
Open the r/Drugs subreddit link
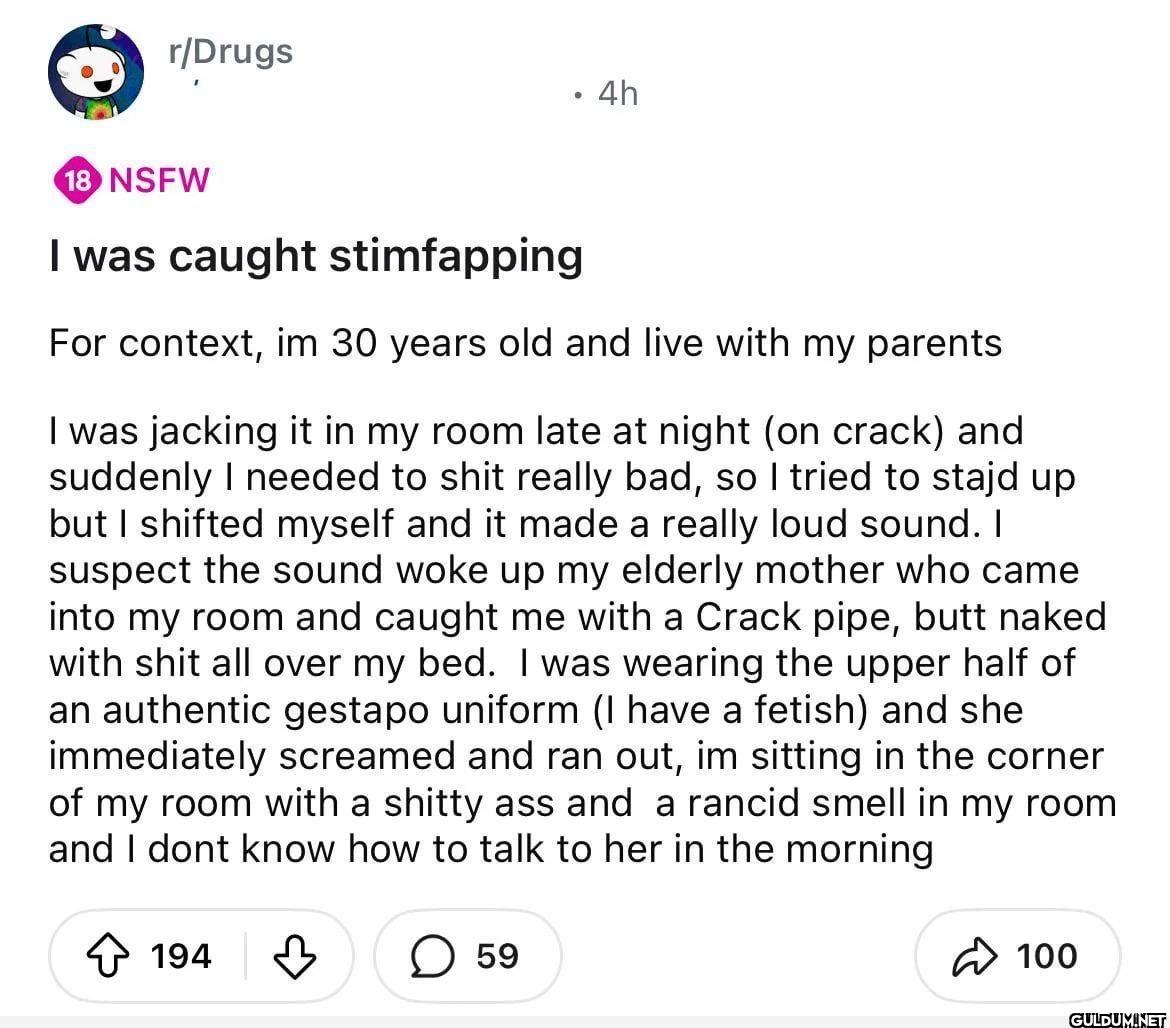[x=231, y=51]
